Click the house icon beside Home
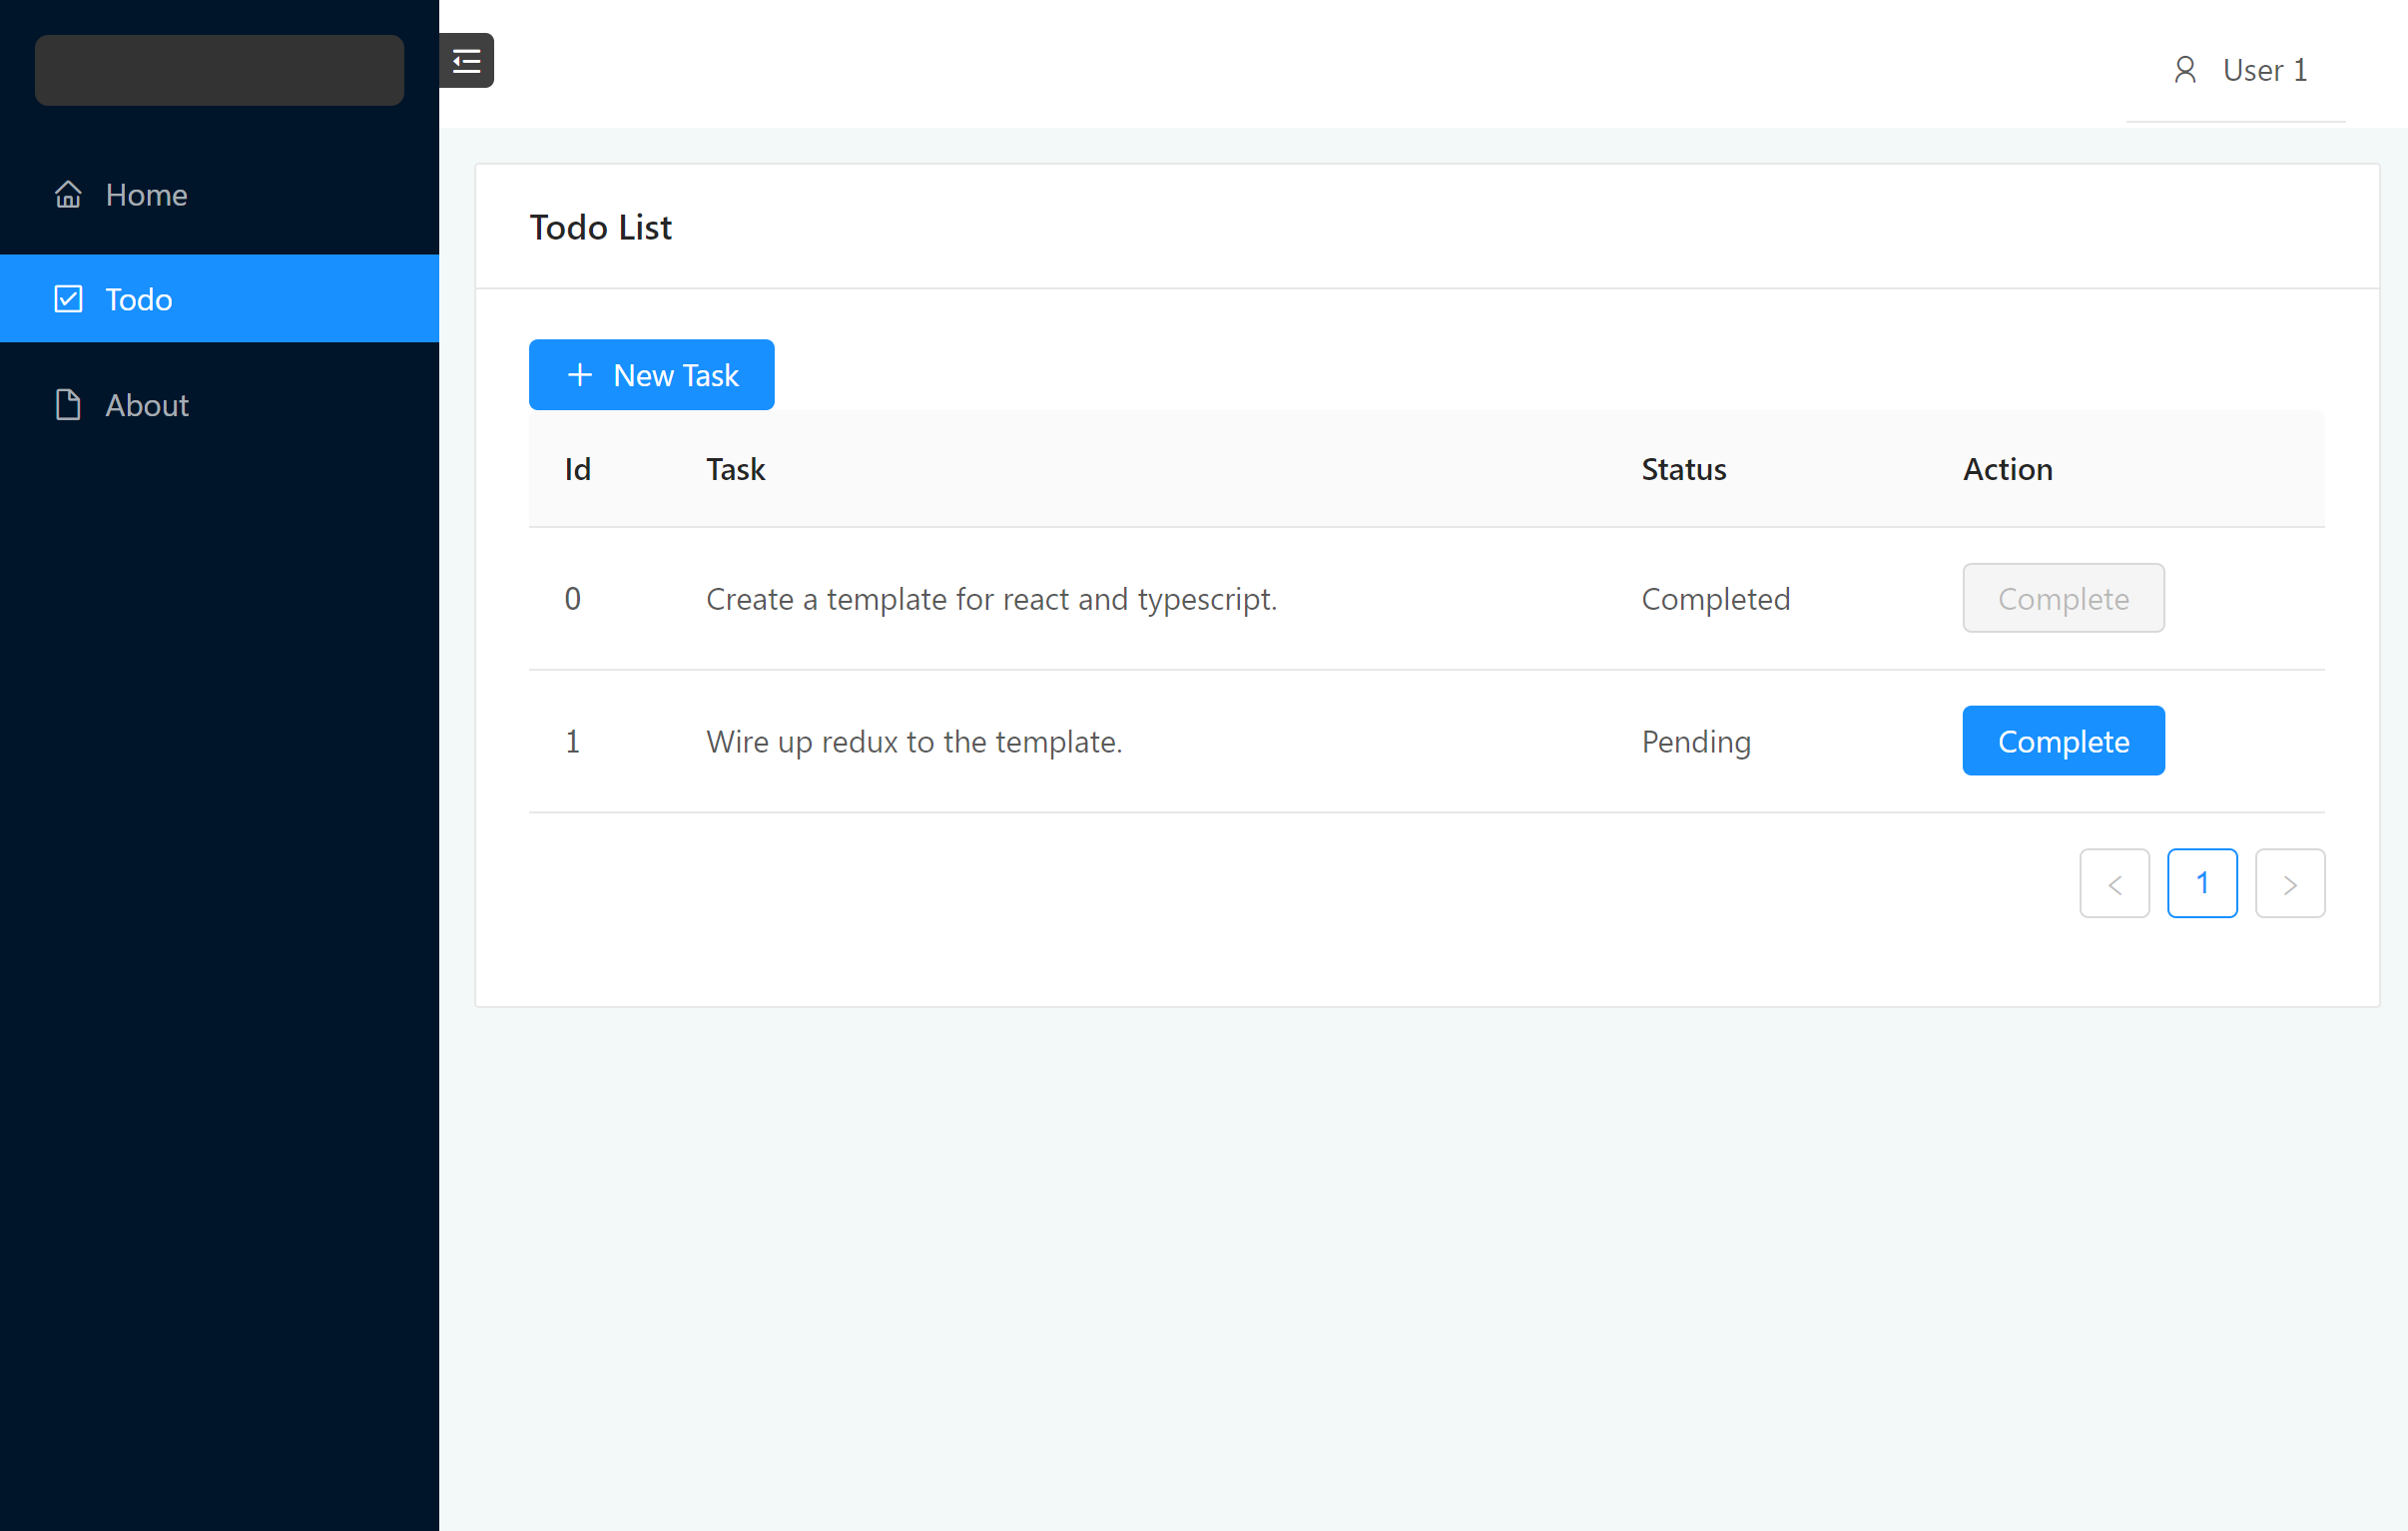Screen dimensions: 2408x1531 point(68,194)
